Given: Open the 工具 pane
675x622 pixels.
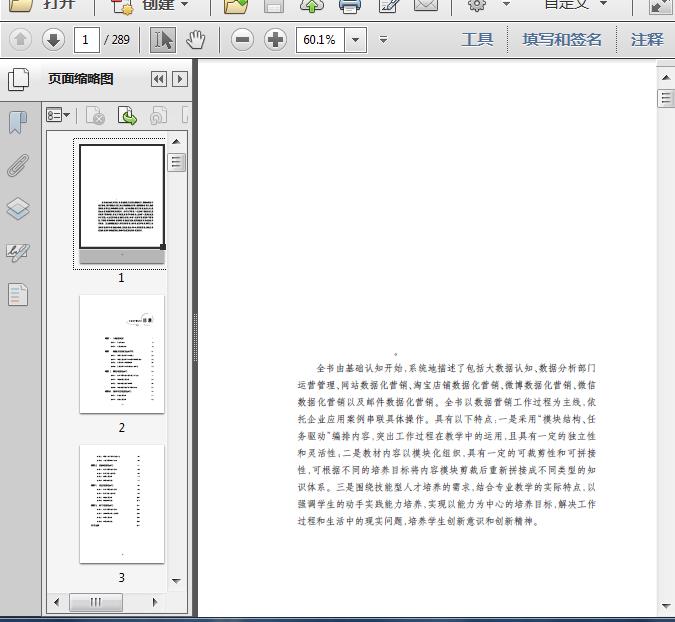Looking at the screenshot, I should (477, 40).
